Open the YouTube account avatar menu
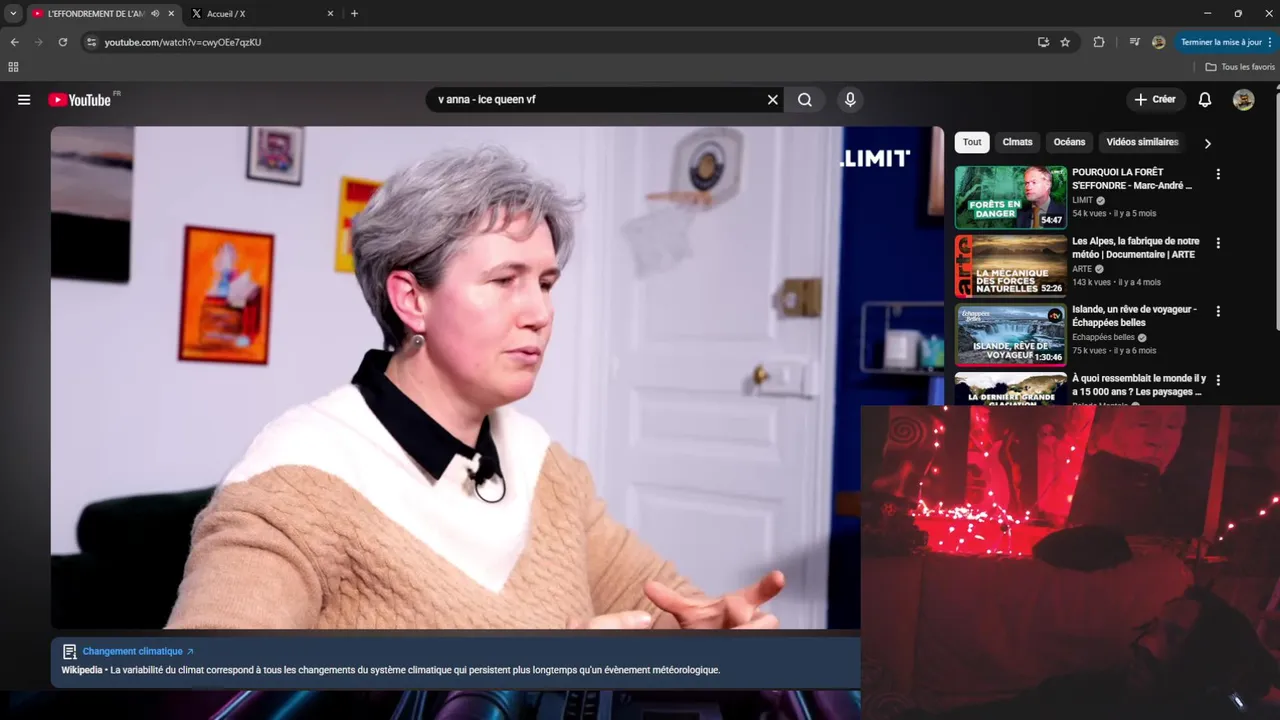The width and height of the screenshot is (1280, 720). click(x=1243, y=100)
